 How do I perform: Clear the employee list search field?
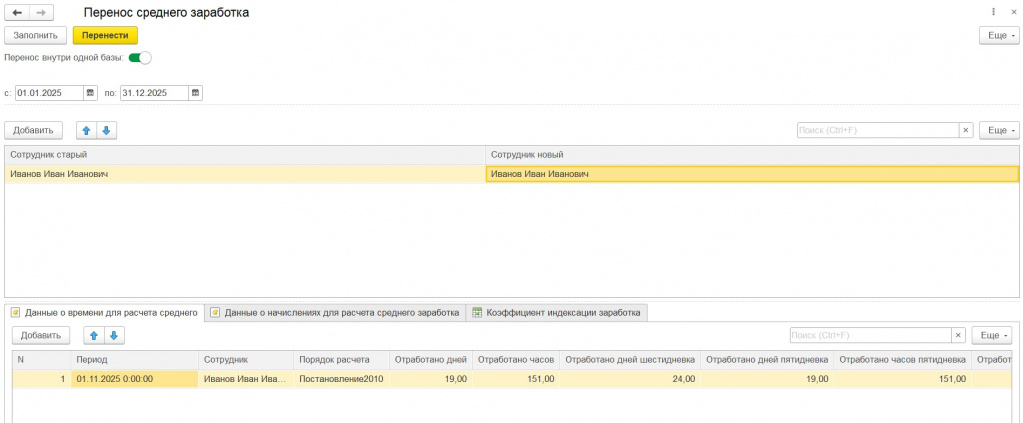tap(966, 131)
